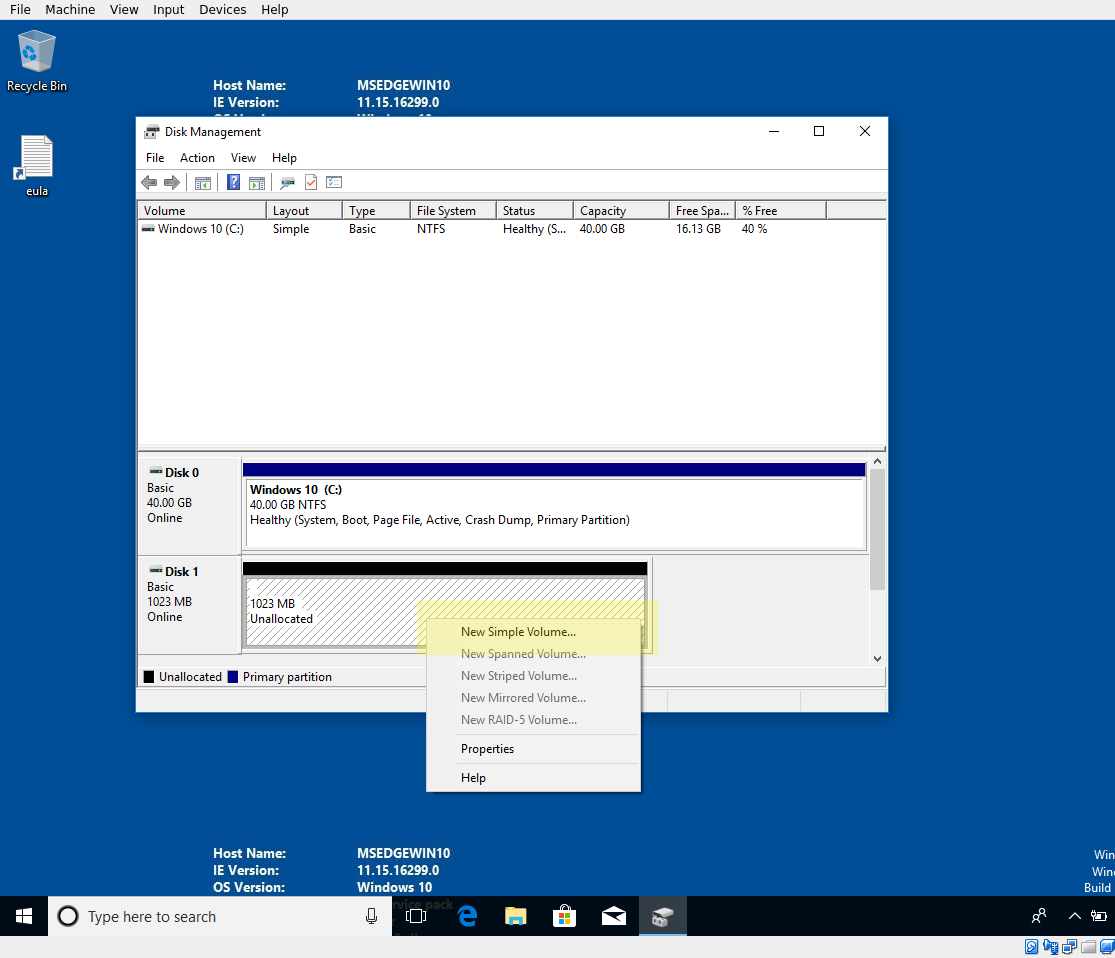Choose New Simple Volume from context menu

pos(533,632)
